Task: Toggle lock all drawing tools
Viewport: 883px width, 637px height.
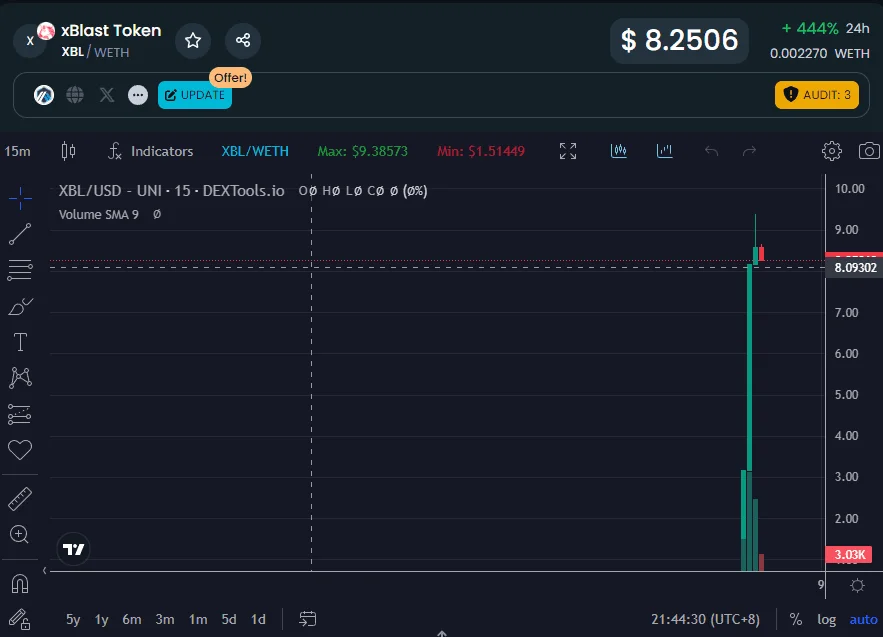Action: click(20, 620)
